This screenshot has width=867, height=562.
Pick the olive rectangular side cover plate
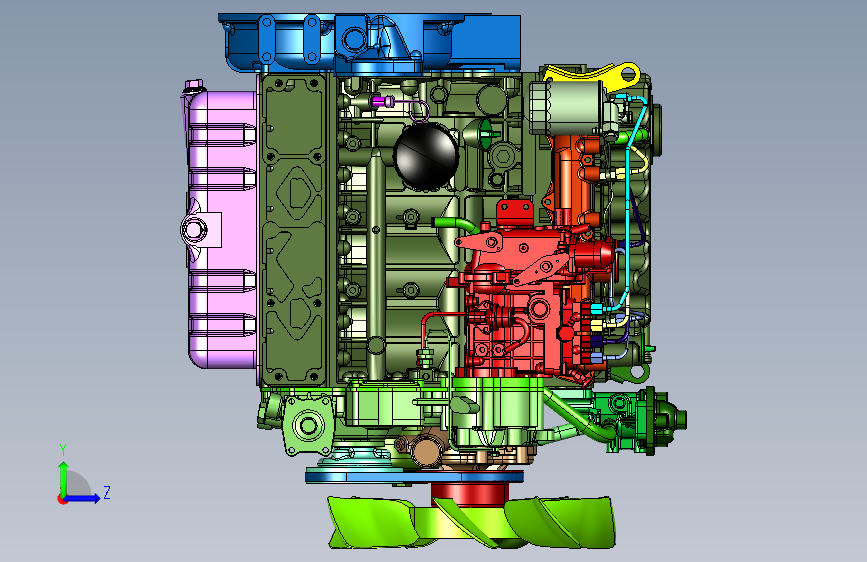[294, 230]
